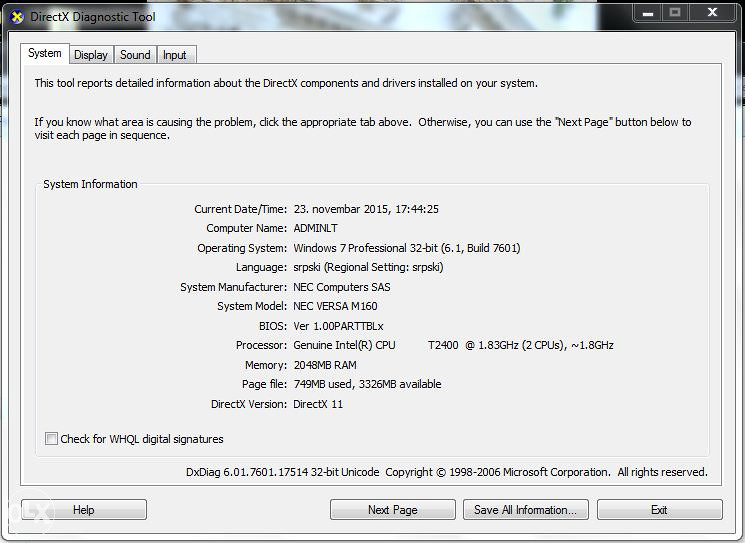
Task: Click '749MB used, 3326MB available' page file value
Action: click(x=367, y=384)
